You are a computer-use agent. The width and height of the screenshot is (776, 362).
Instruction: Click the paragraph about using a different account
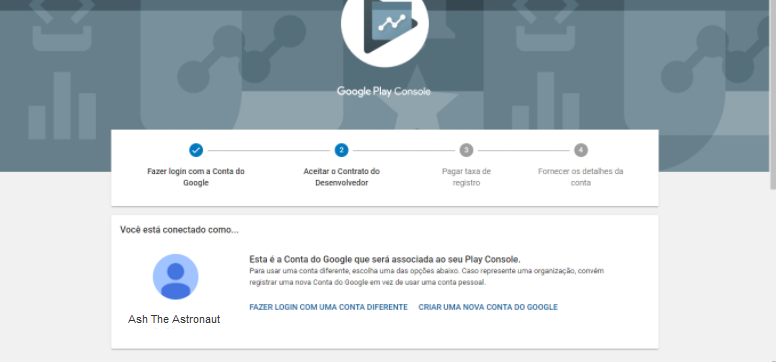[427, 277]
